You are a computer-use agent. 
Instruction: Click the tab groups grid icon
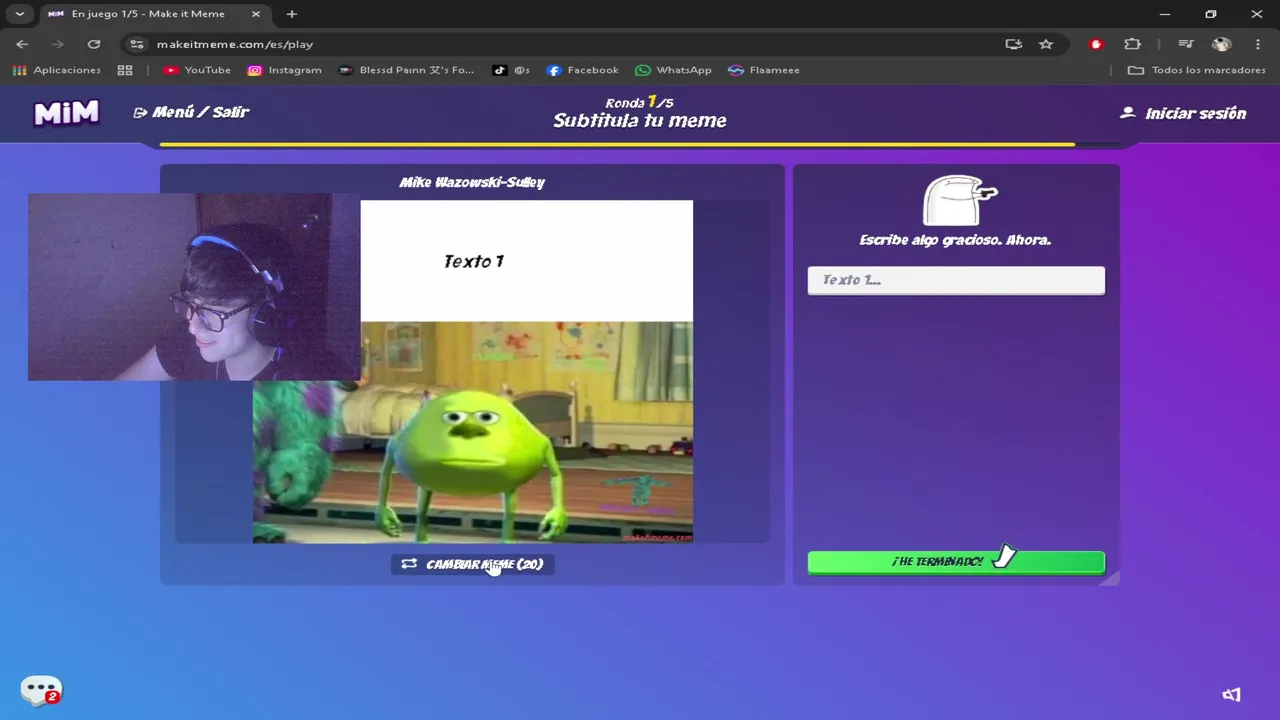click(x=125, y=70)
